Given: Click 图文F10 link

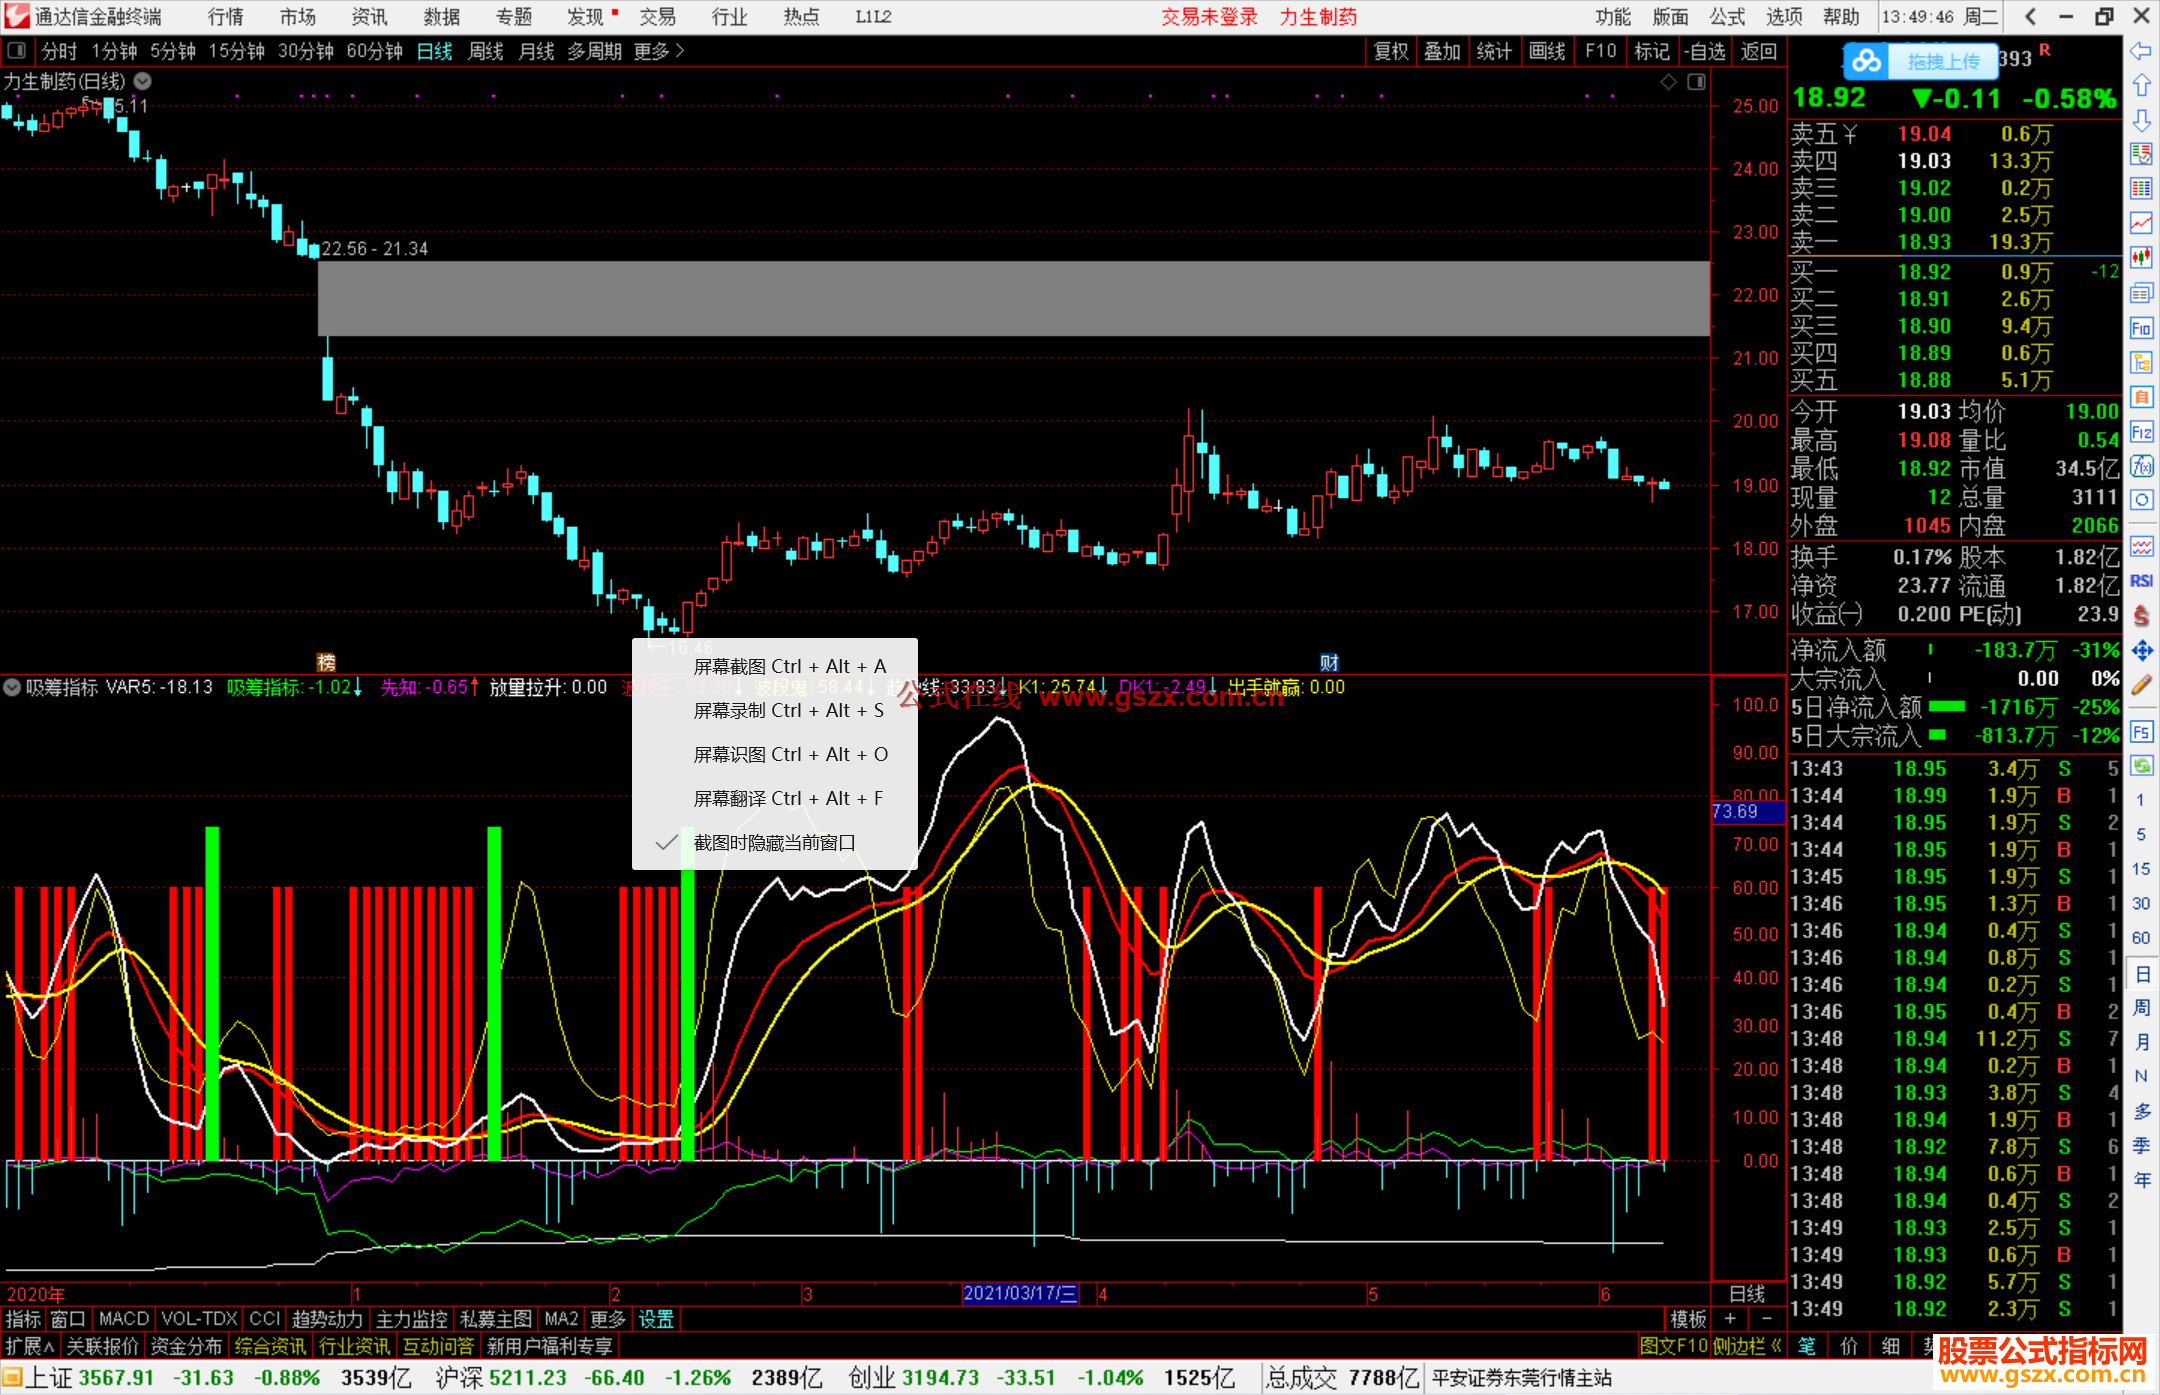Looking at the screenshot, I should (1673, 1346).
